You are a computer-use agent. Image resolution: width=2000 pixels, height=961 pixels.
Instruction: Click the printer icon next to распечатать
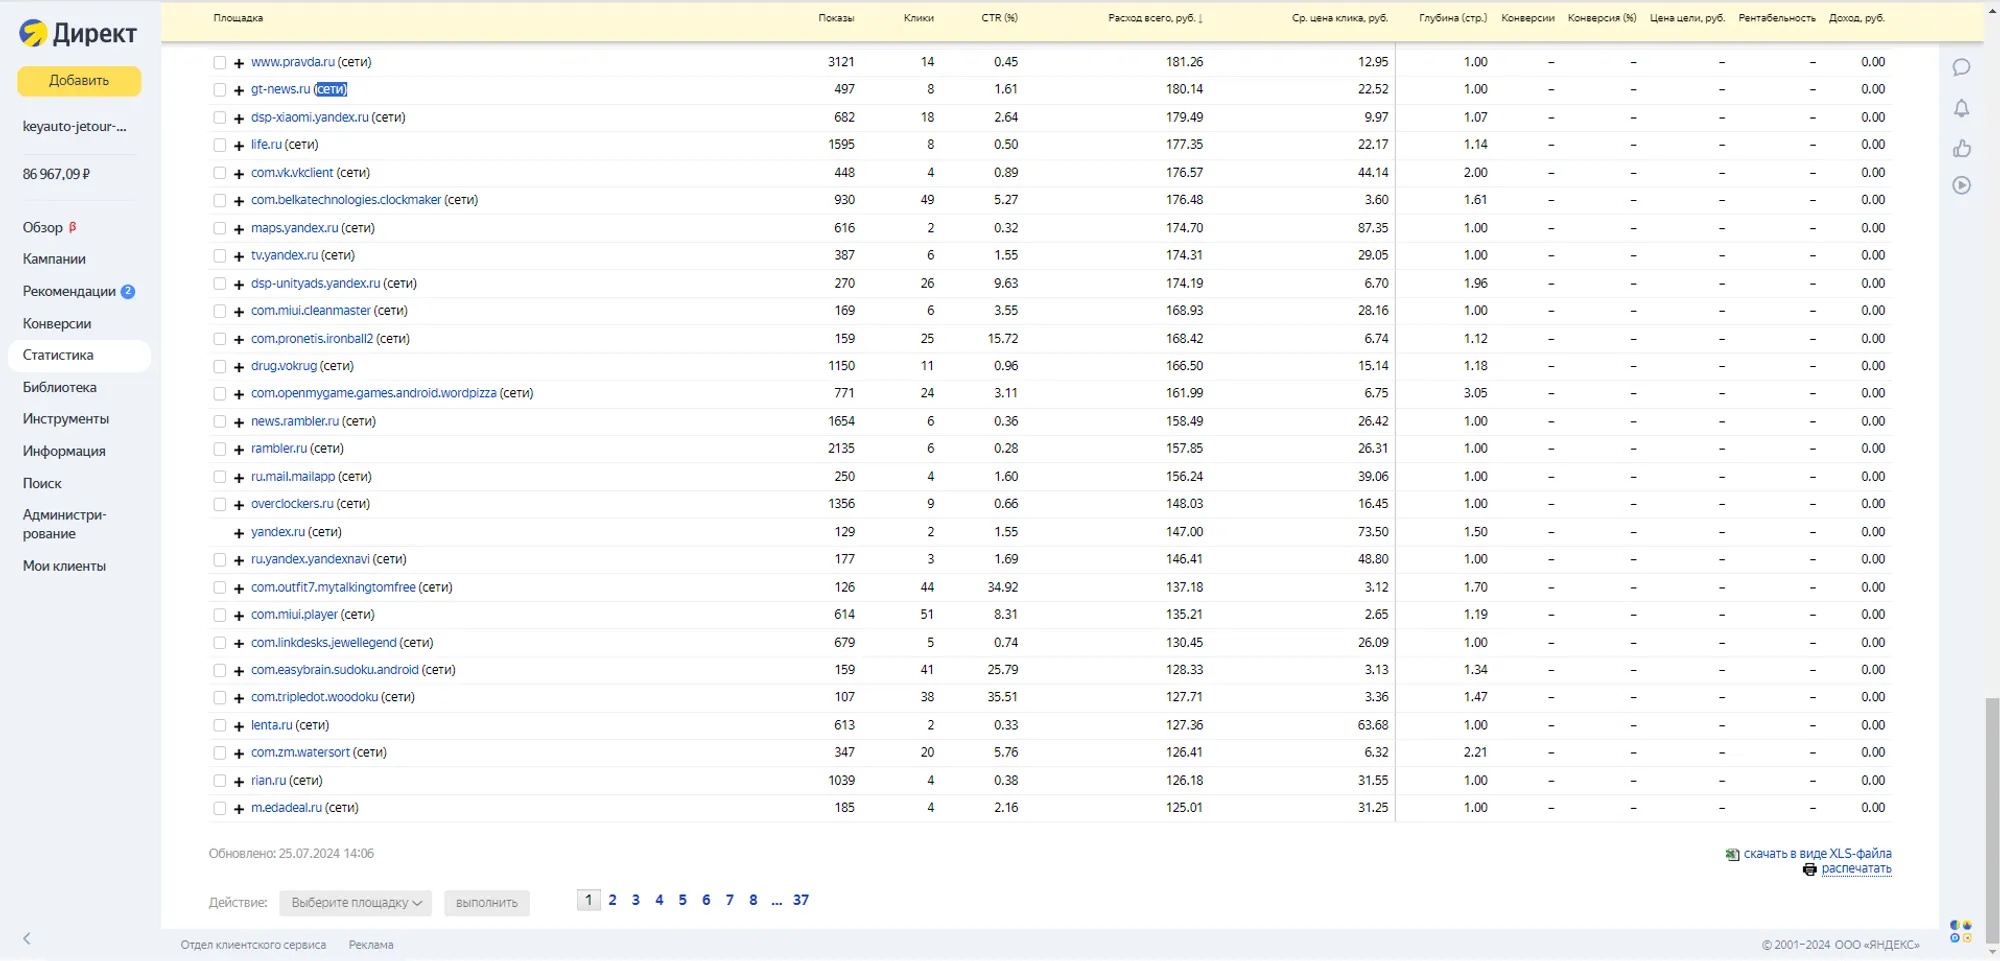1809,869
